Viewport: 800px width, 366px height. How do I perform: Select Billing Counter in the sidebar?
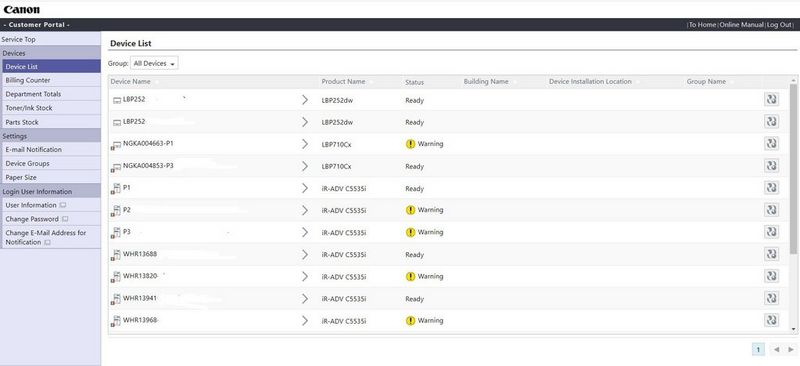(x=52, y=80)
